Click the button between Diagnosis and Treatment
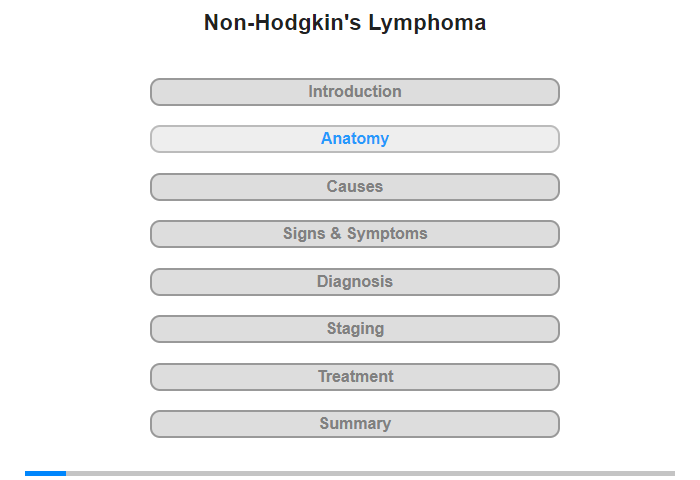The image size is (700, 480). (x=354, y=329)
